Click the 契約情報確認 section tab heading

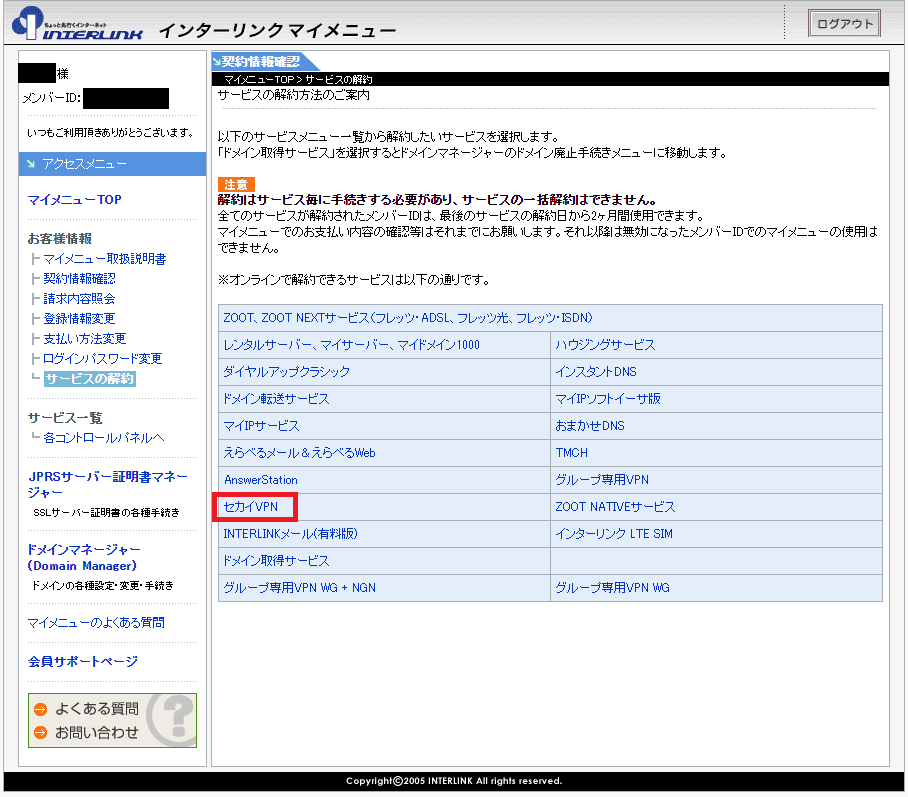pos(261,61)
